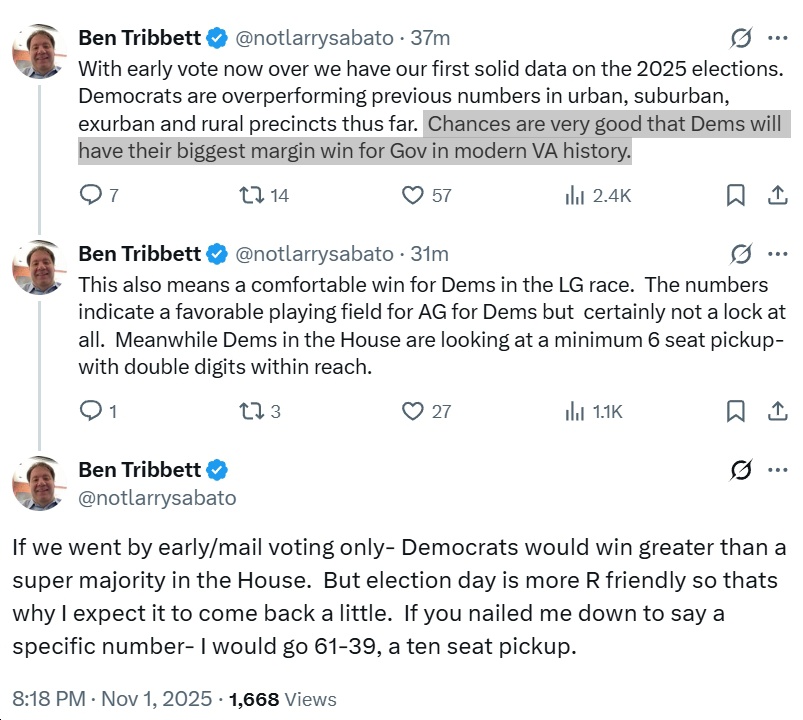
Task: Click the 8:18 PM Nov 1, 2025 timestamp
Action: point(112,699)
